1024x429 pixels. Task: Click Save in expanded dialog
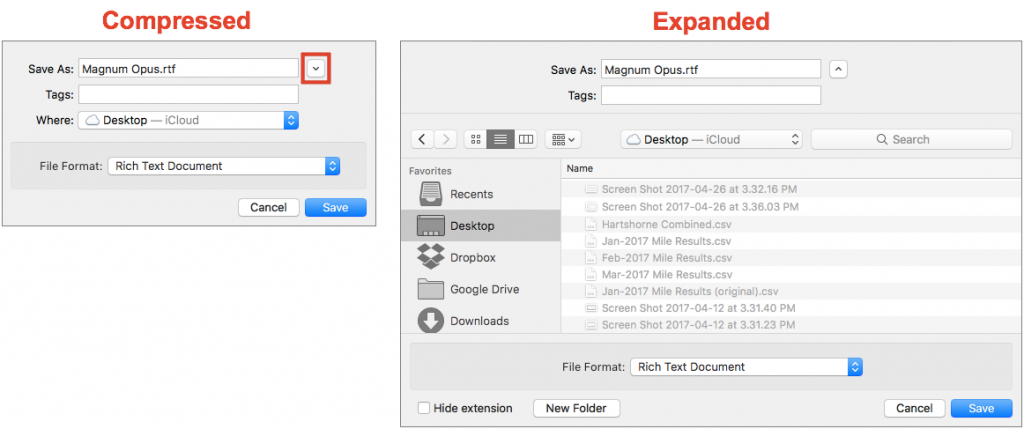point(981,408)
